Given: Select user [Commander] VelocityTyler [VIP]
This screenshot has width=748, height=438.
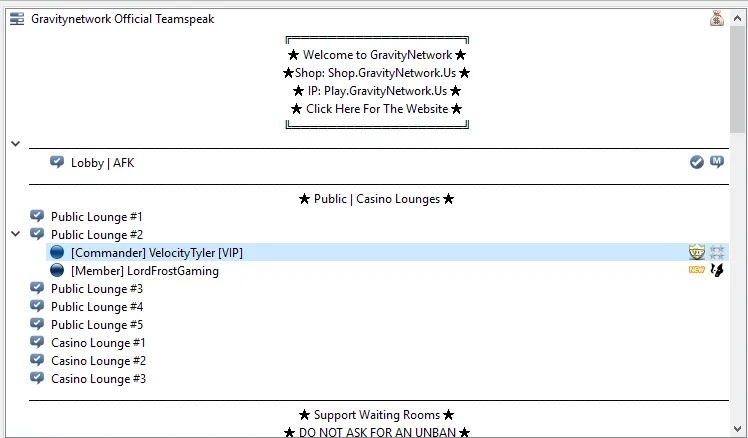Looking at the screenshot, I should pyautogui.click(x=156, y=253).
